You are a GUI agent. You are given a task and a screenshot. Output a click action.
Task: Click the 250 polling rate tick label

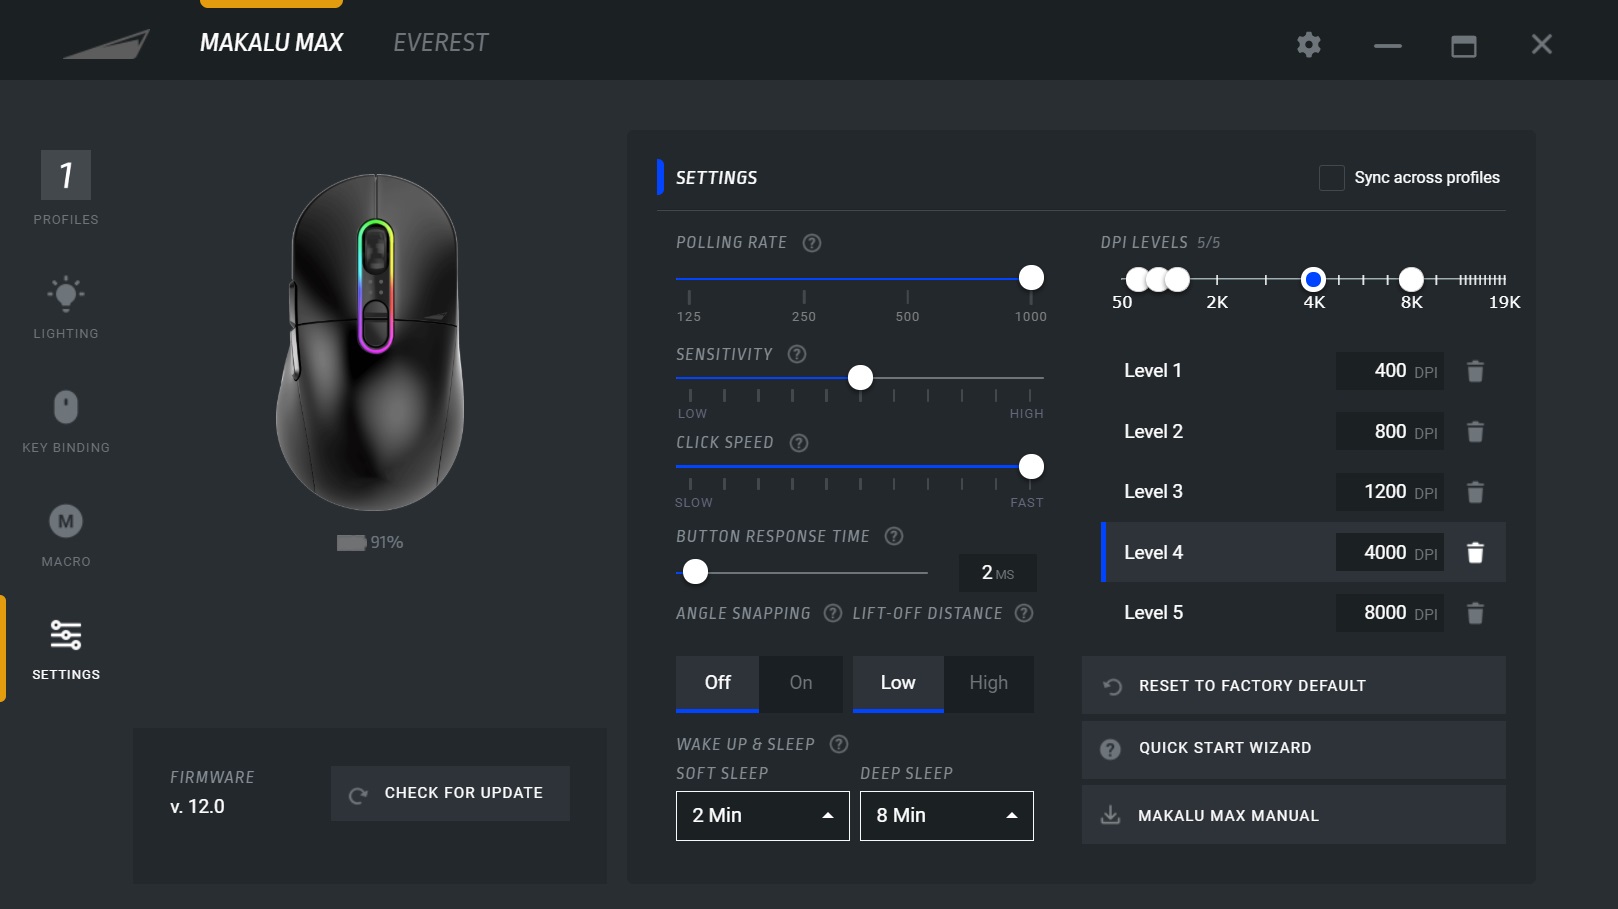804,317
